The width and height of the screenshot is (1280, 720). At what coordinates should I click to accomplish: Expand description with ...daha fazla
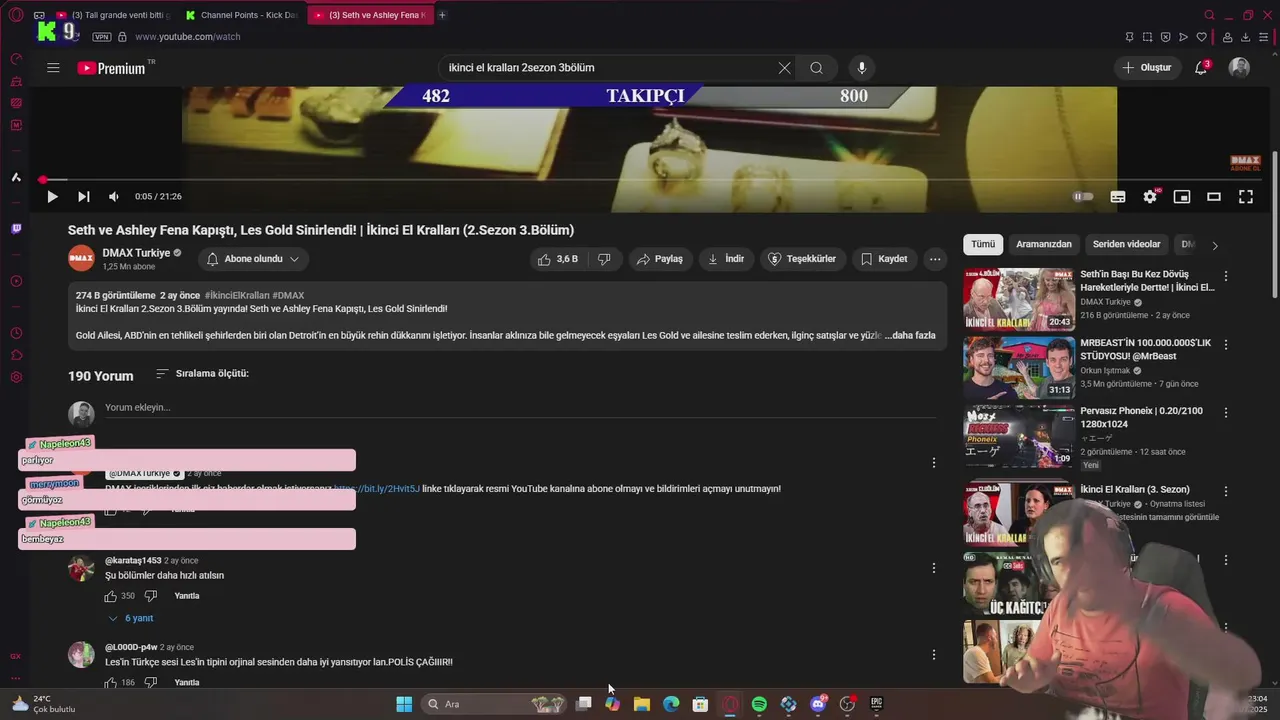click(x=910, y=336)
